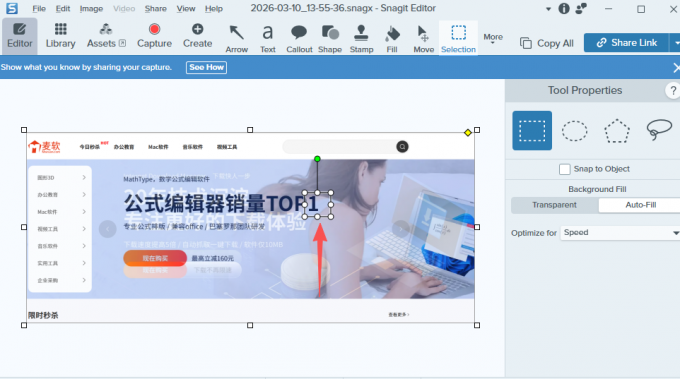This screenshot has width=680, height=379.
Task: Open the title bar dropdown arrow
Action: click(548, 9)
